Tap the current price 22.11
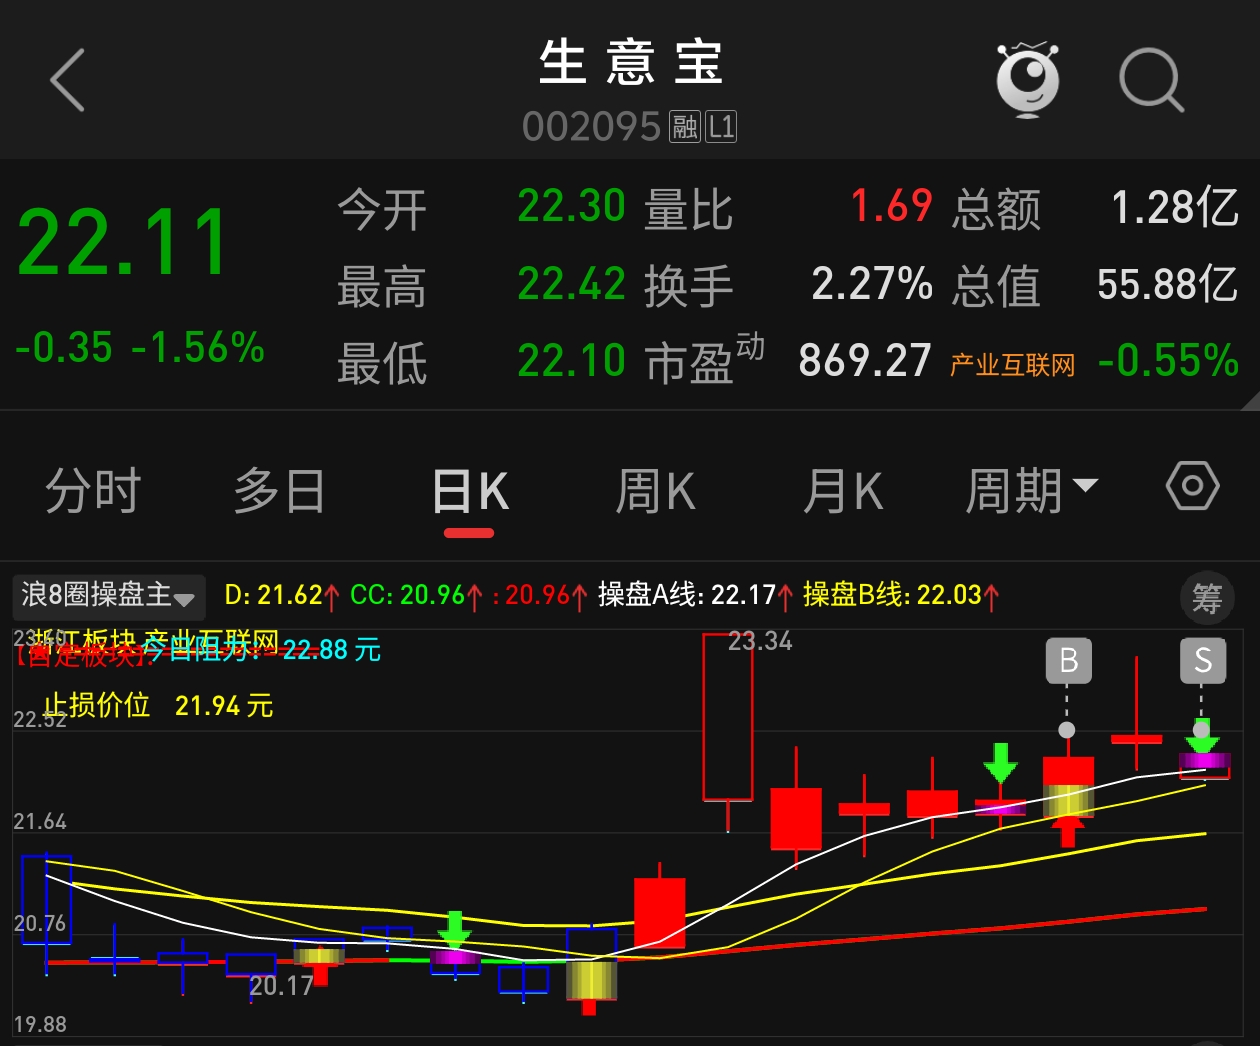1260x1046 pixels. [x=123, y=241]
